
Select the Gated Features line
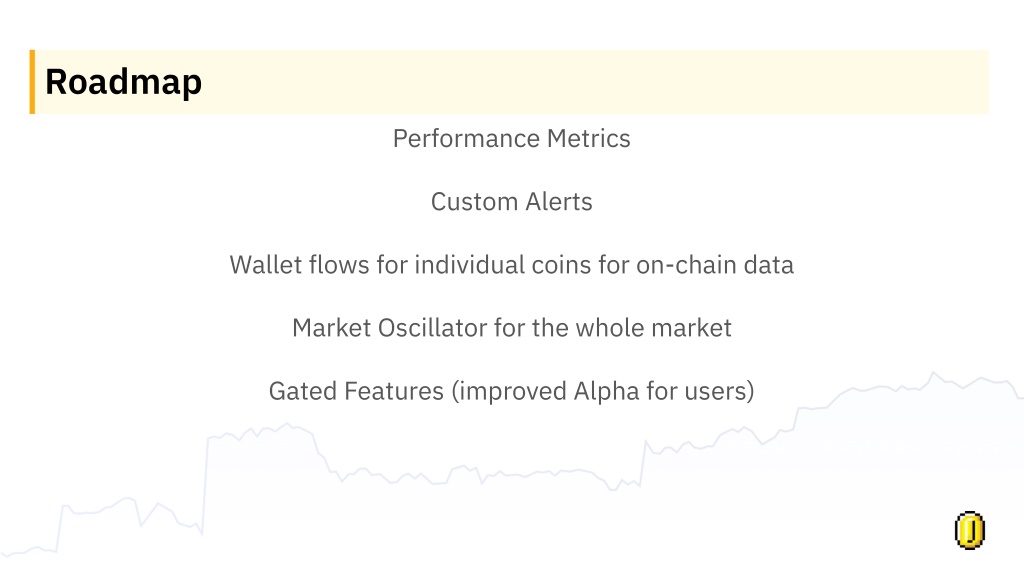pyautogui.click(x=511, y=391)
